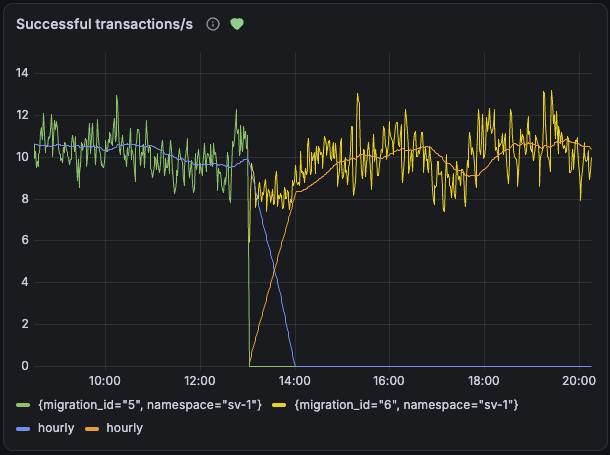Click the 0 y-axis label
The width and height of the screenshot is (610, 455).
[25, 366]
